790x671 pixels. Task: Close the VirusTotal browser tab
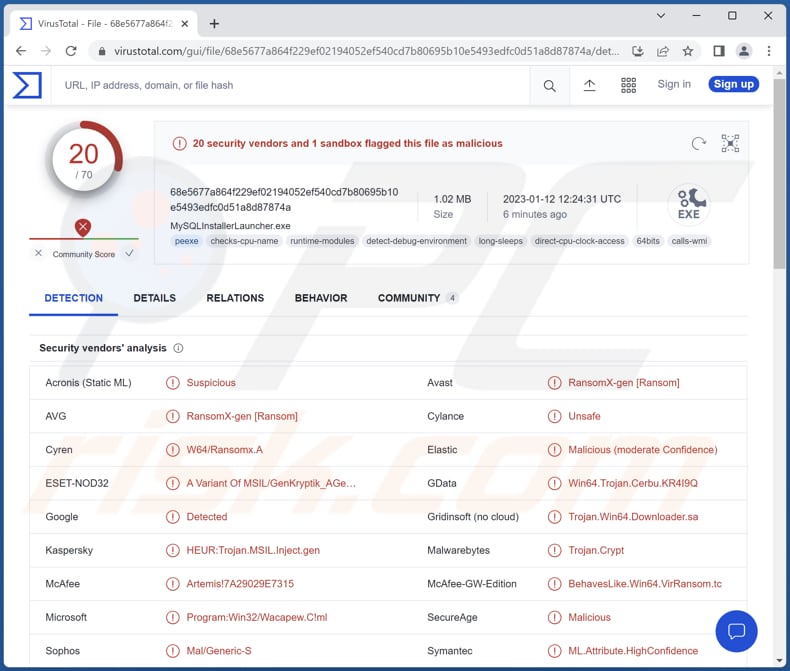click(x=185, y=24)
